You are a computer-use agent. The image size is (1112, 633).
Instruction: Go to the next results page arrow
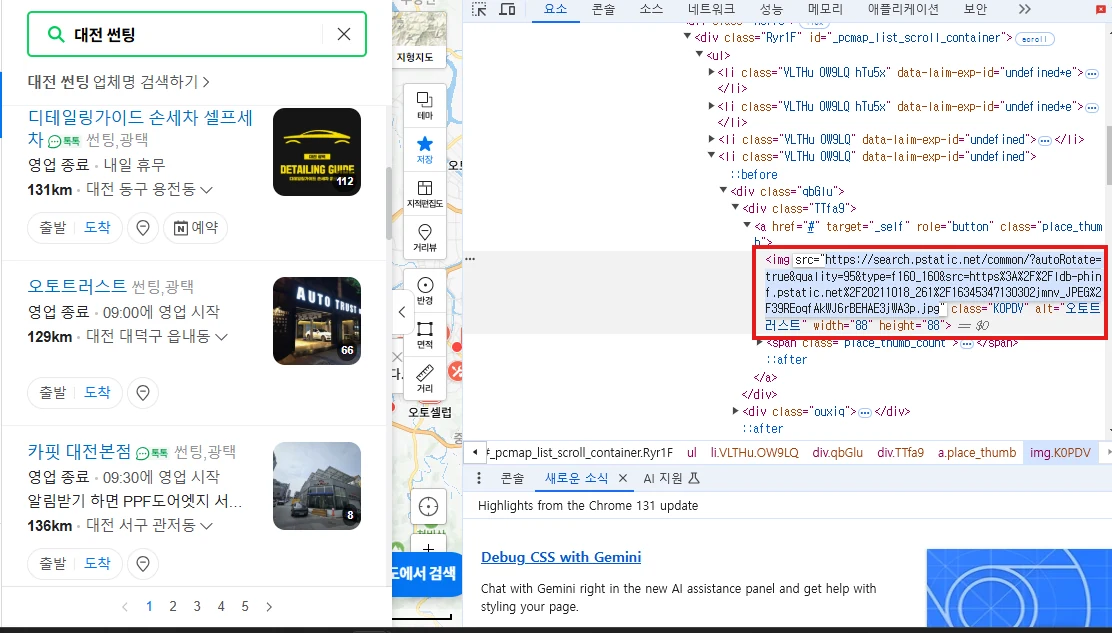pos(269,606)
